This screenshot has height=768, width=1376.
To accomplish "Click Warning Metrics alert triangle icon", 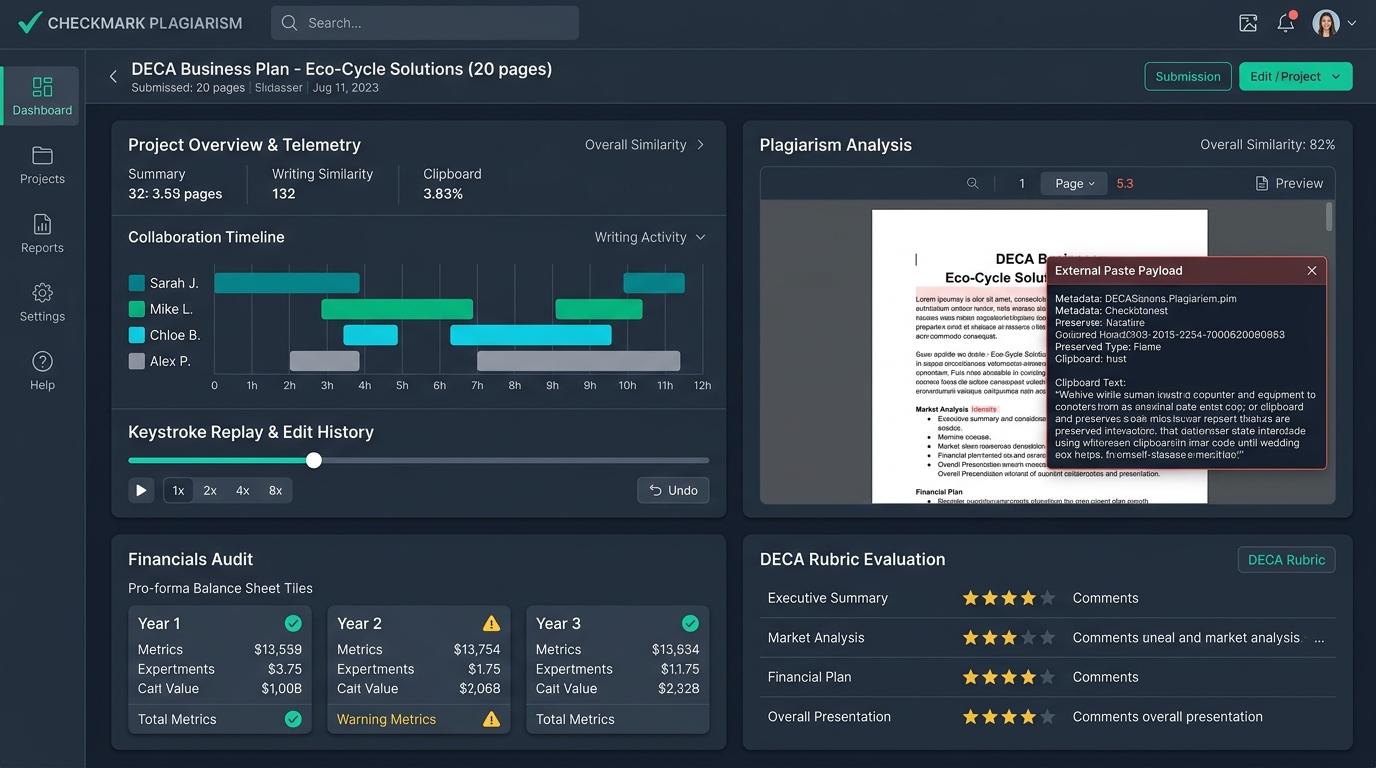I will pos(491,719).
